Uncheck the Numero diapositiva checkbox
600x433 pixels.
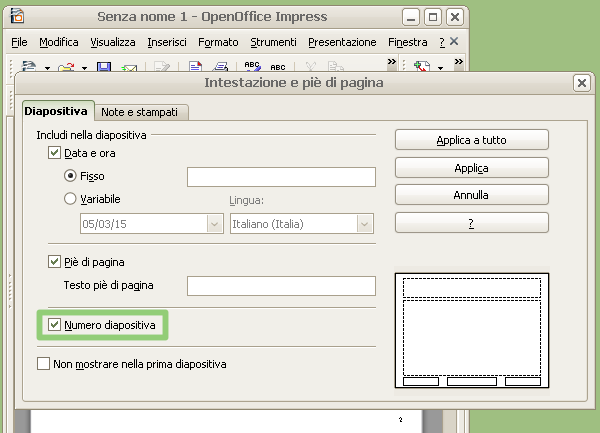coord(55,325)
